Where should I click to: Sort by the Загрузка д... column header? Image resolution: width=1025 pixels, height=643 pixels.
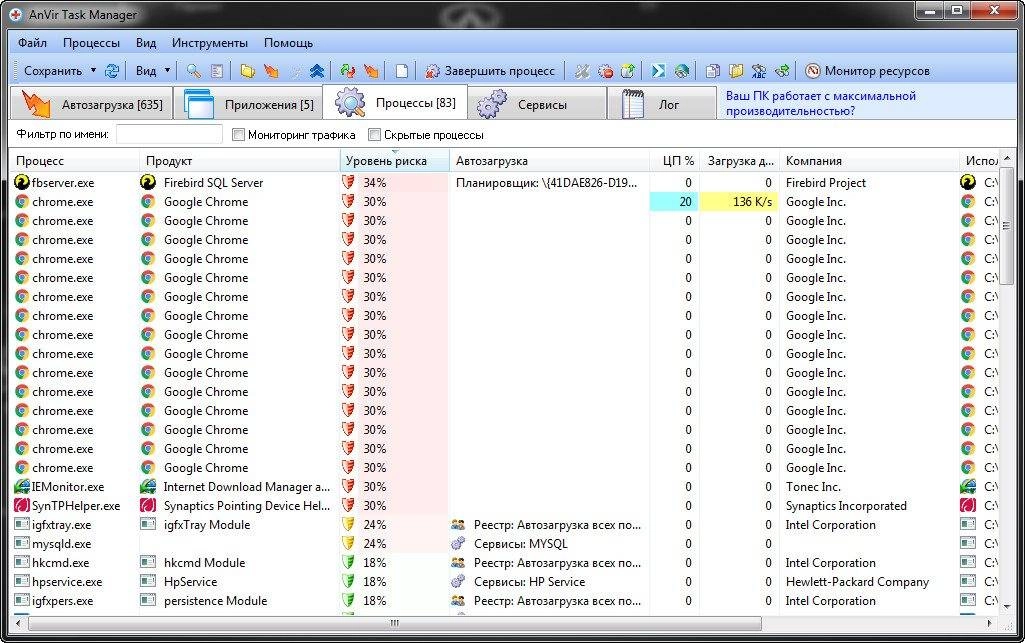click(x=739, y=161)
